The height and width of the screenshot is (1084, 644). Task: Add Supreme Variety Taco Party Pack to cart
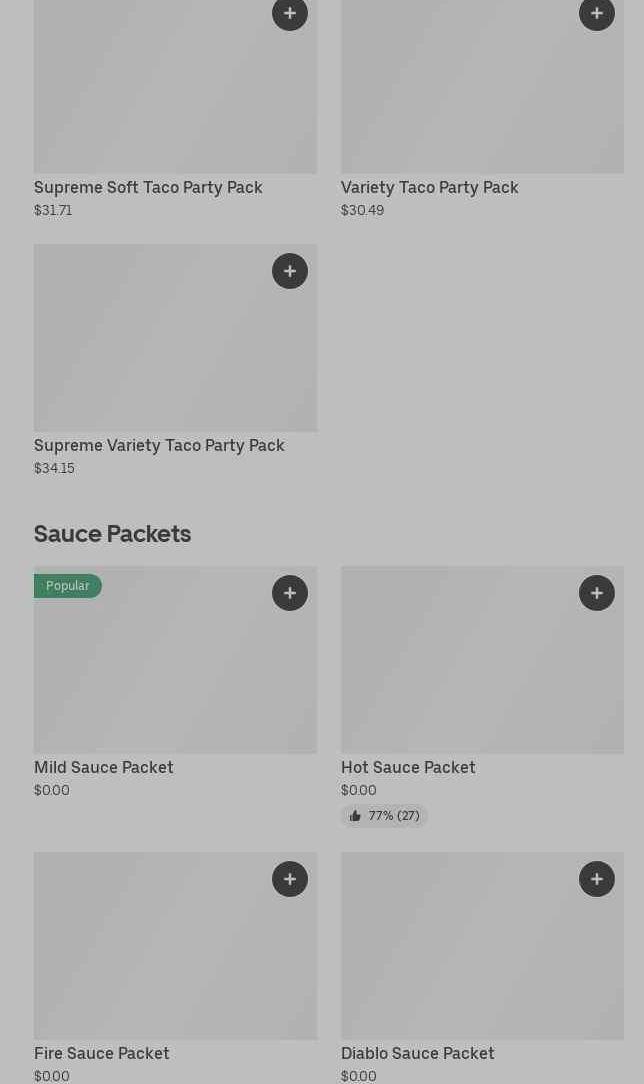(x=290, y=271)
